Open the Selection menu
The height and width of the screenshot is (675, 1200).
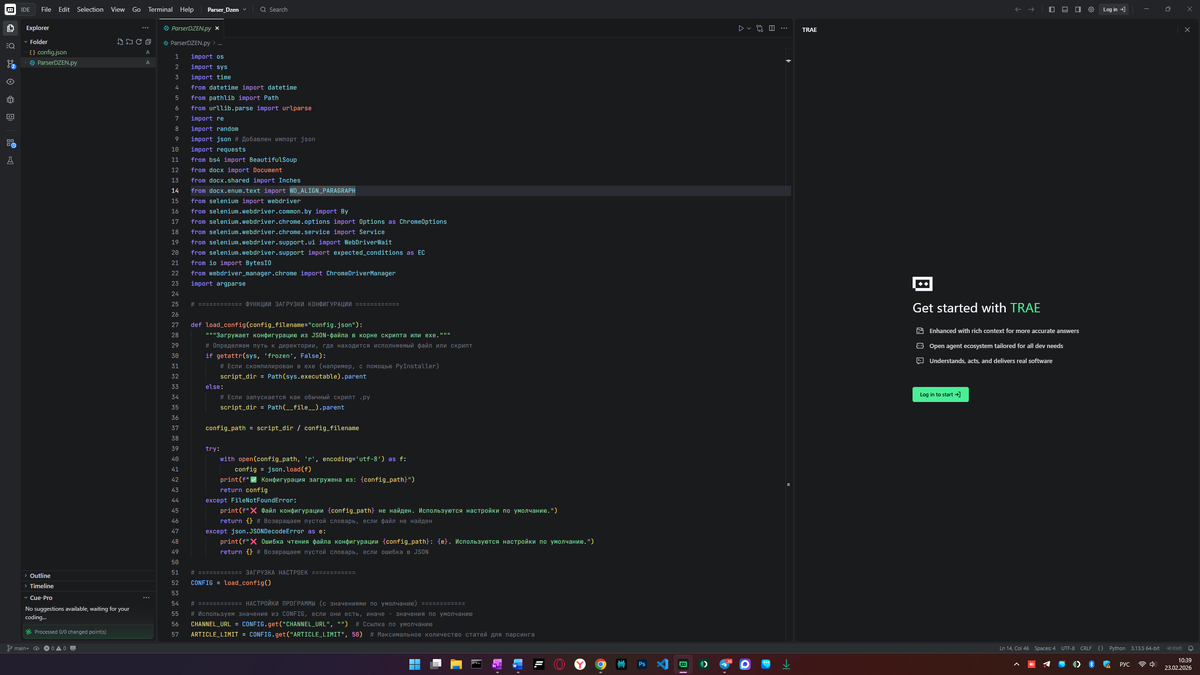tap(90, 9)
